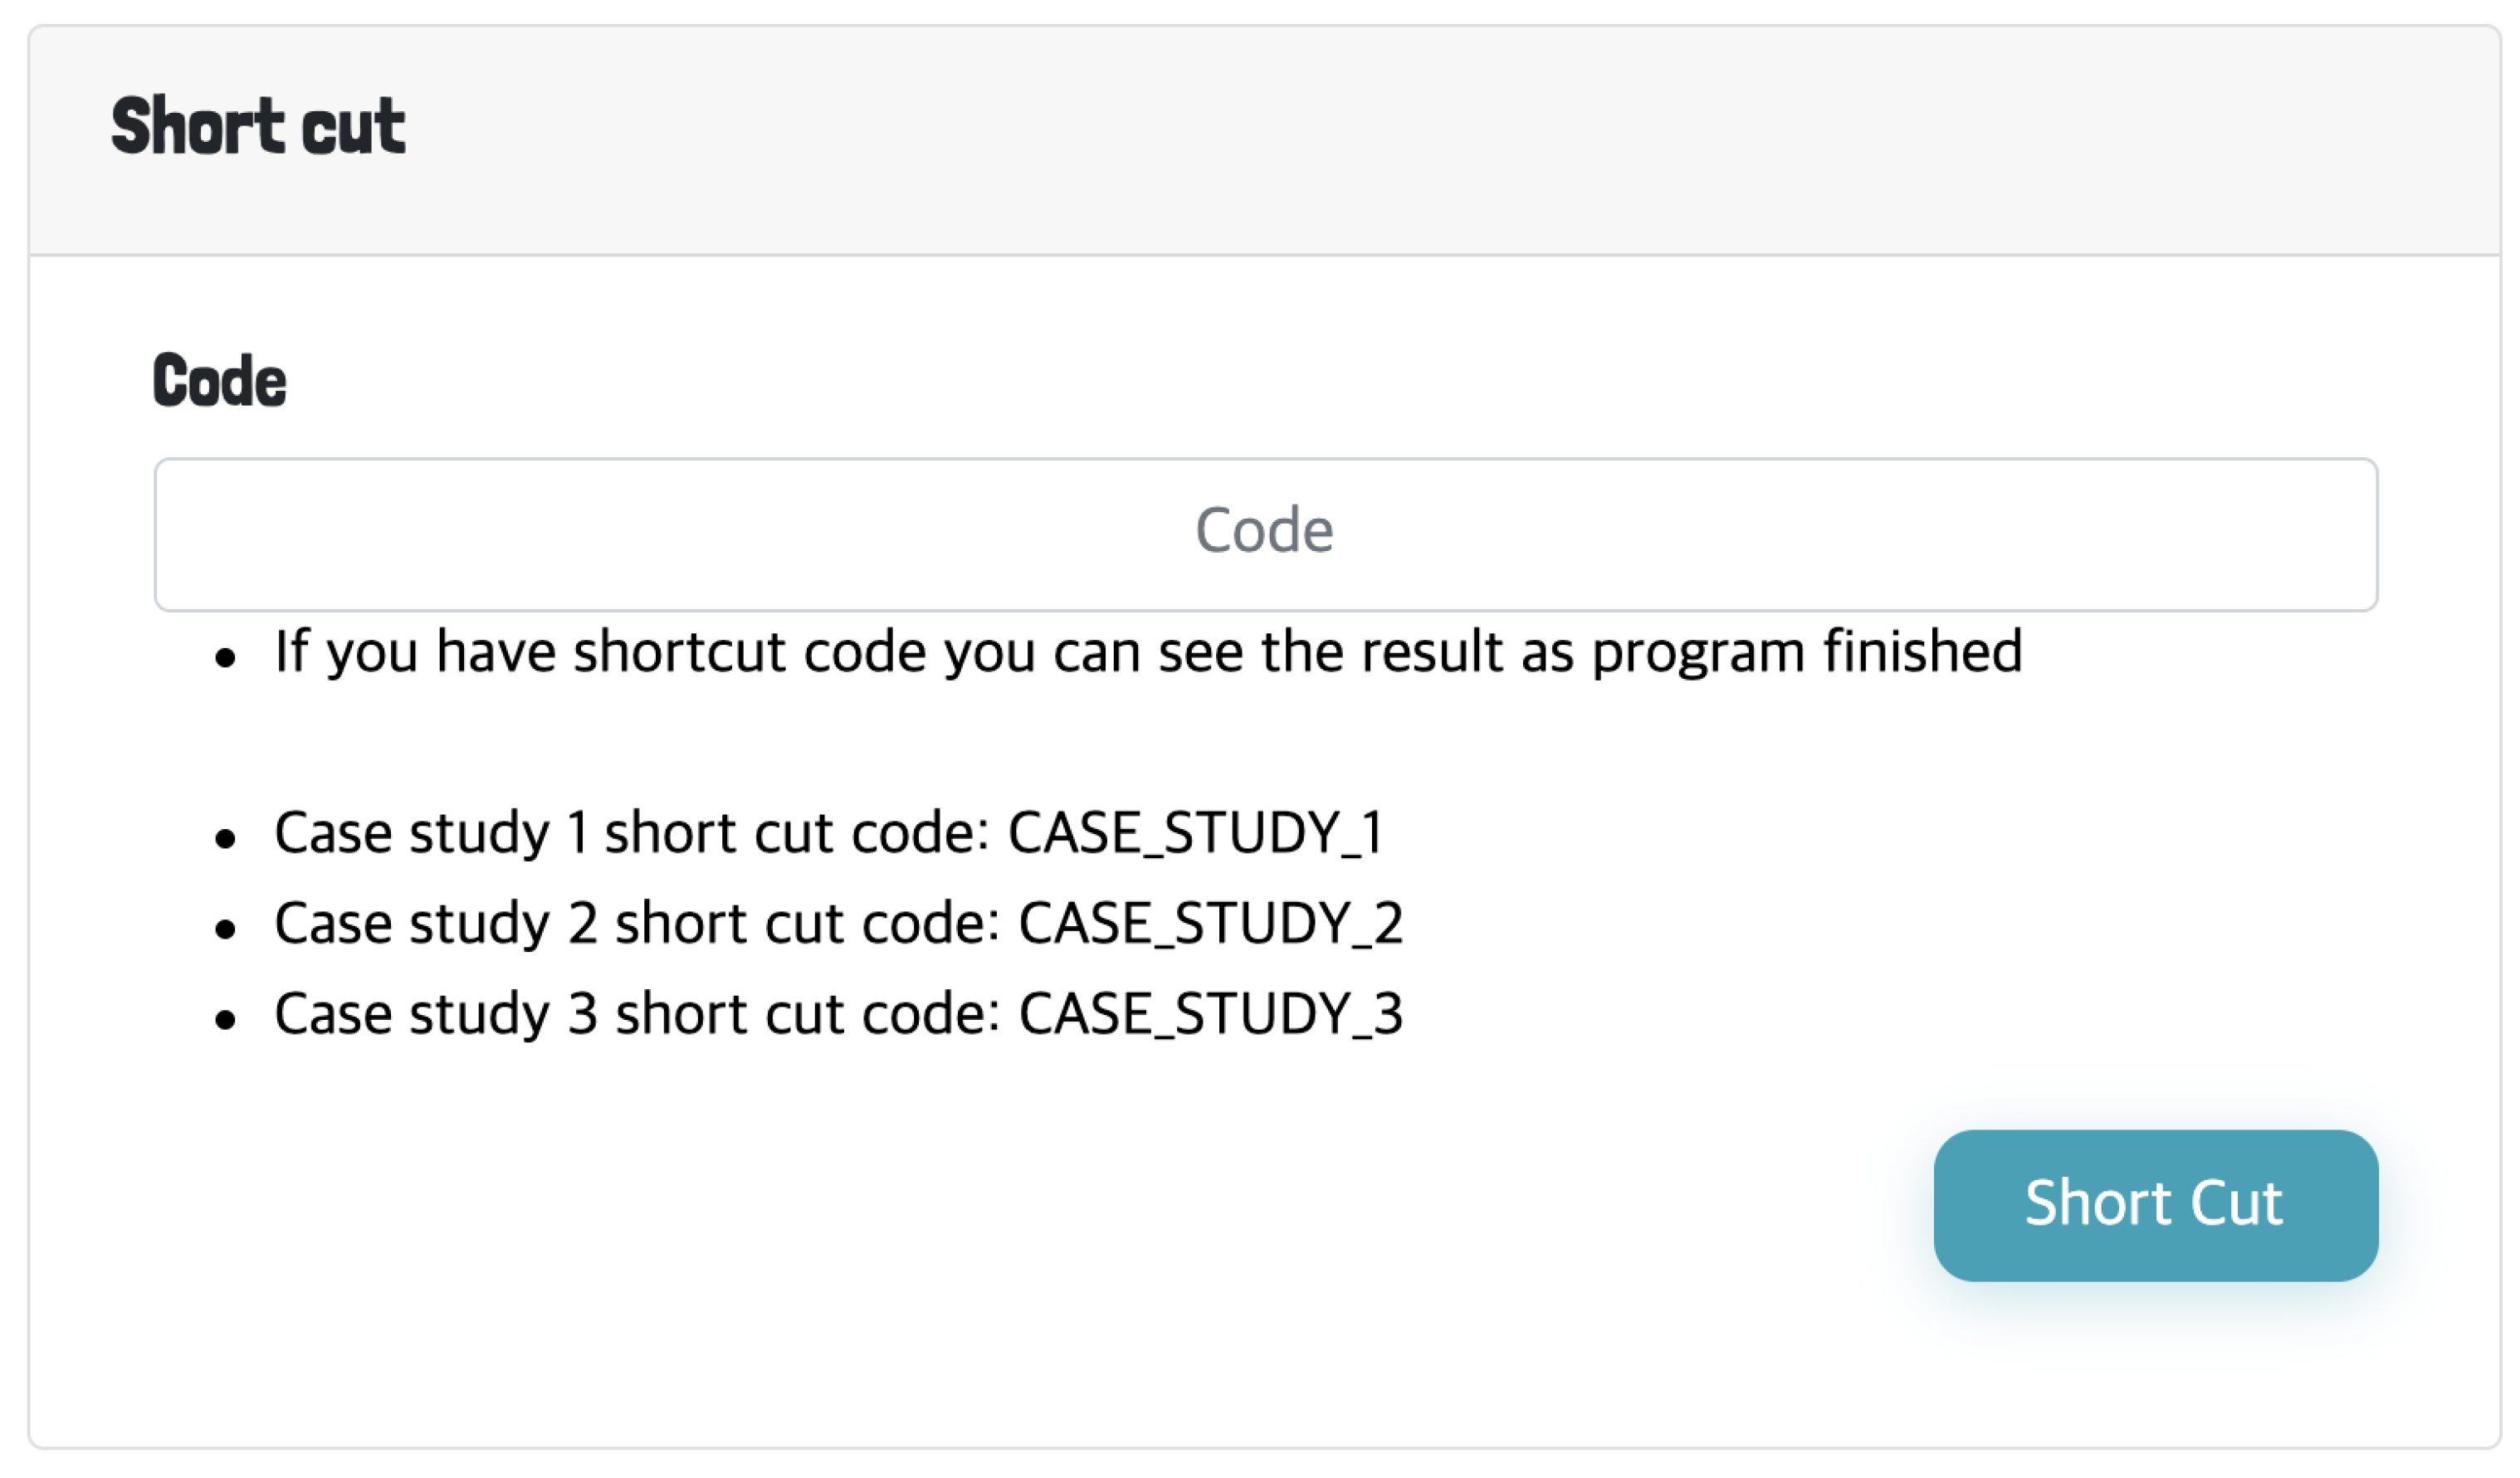Select the CASE_STUDY_1 code text
The width and height of the screenshot is (2520, 1478).
coord(1196,833)
